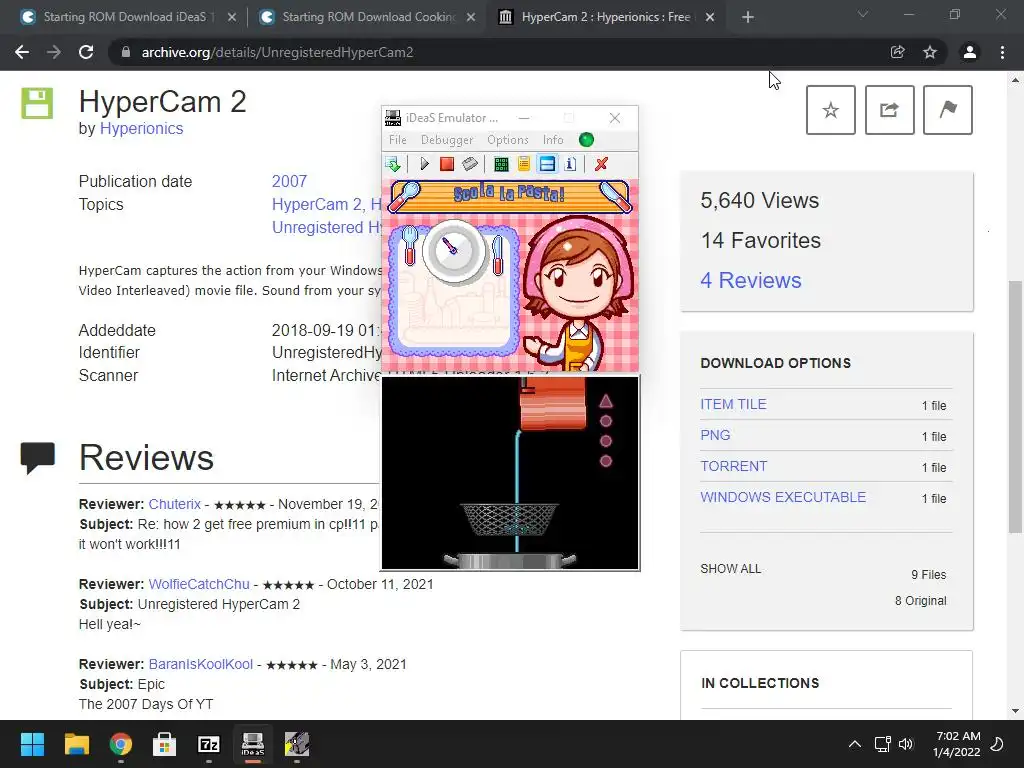Viewport: 1024px width, 768px height.
Task: Open the File menu in iDeaS Emulator
Action: (398, 140)
